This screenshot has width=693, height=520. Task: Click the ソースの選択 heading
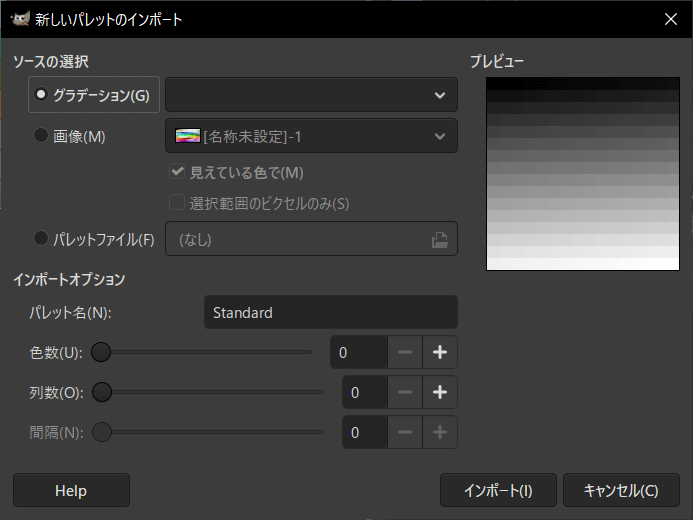[x=51, y=61]
